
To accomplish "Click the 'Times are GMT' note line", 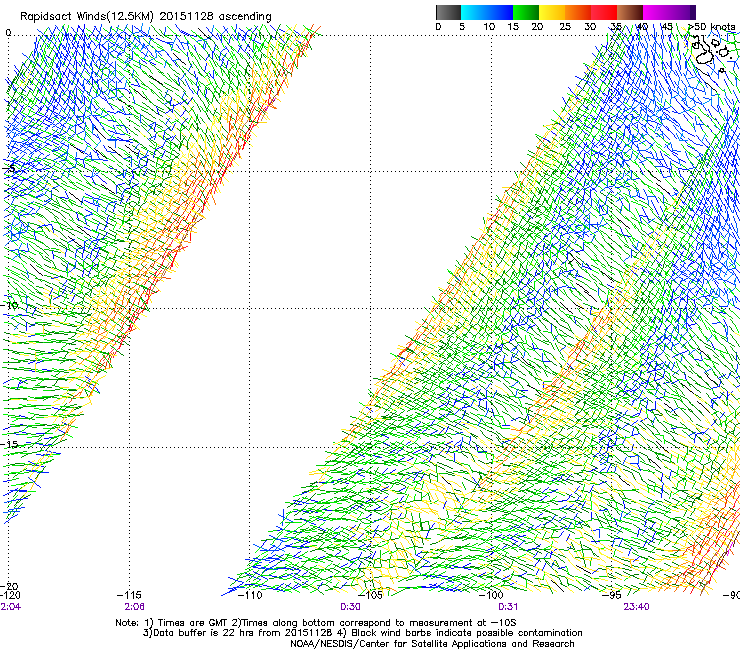I will point(316,623).
